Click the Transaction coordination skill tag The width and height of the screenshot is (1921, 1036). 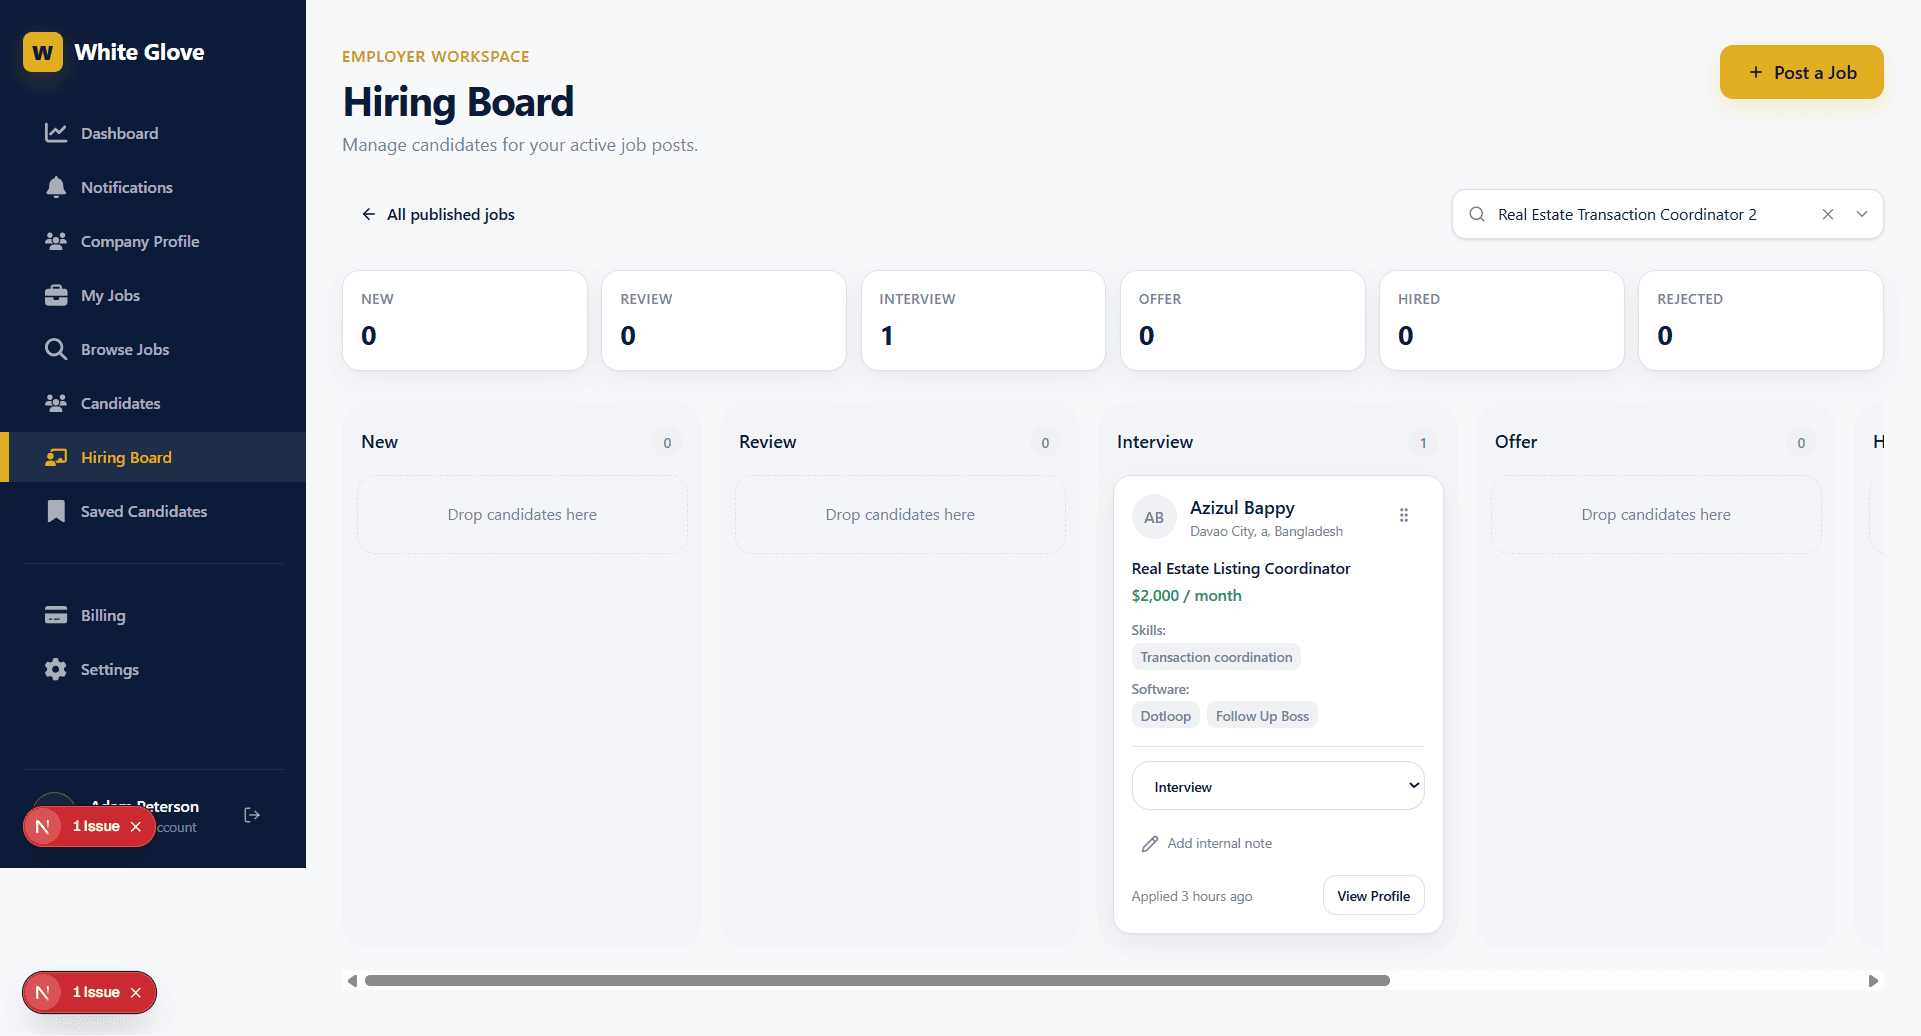pyautogui.click(x=1216, y=657)
